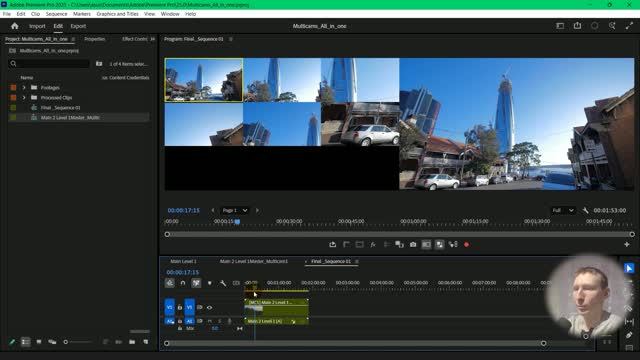Viewport: 640px width, 360px height.
Task: Toggle Linked Selection in the timeline
Action: 196,283
